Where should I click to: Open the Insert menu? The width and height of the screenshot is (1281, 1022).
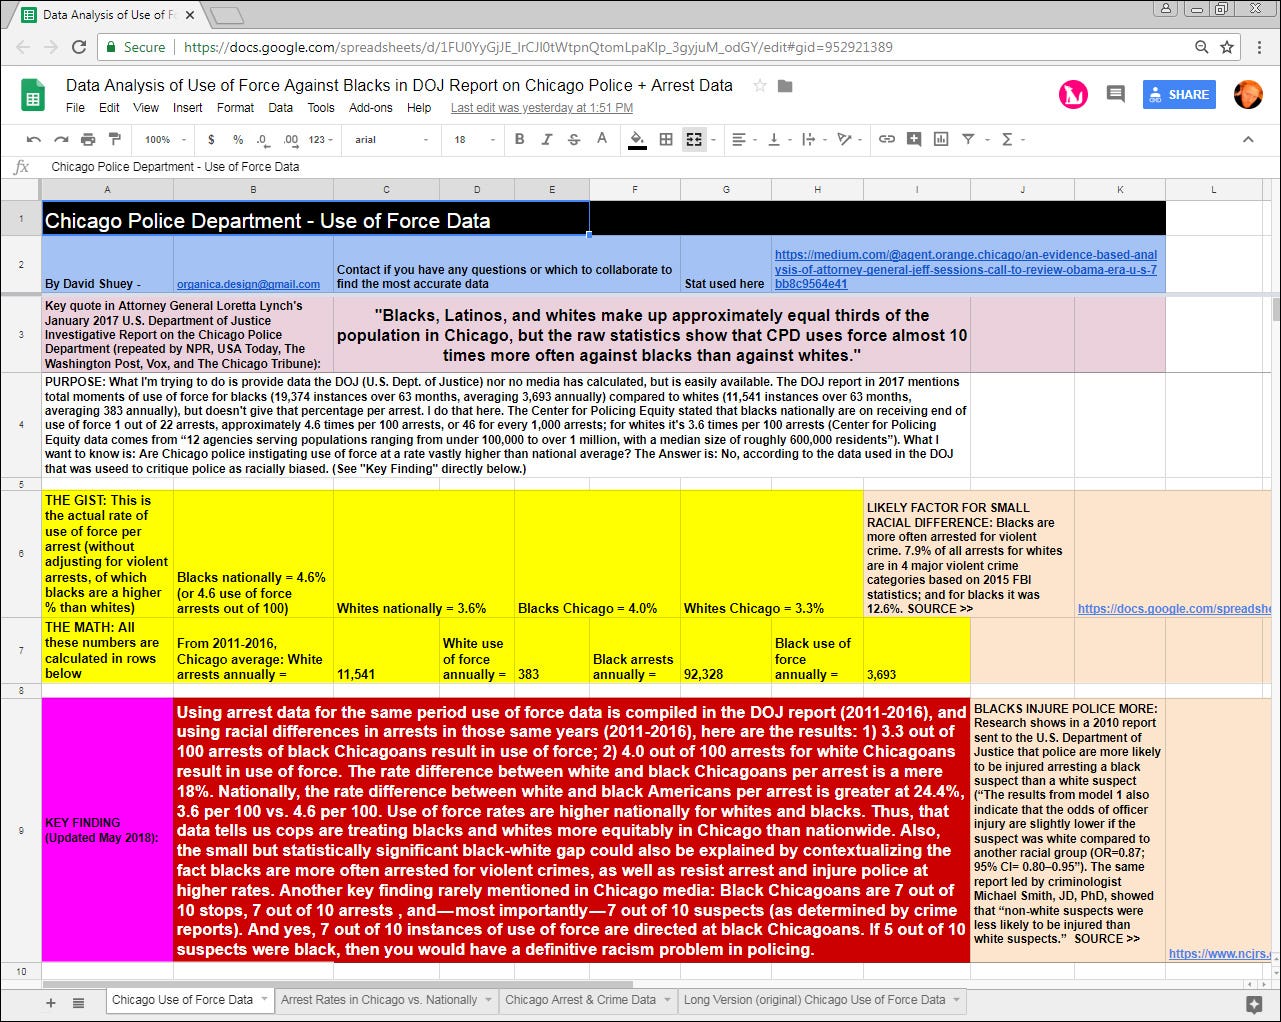[x=187, y=108]
